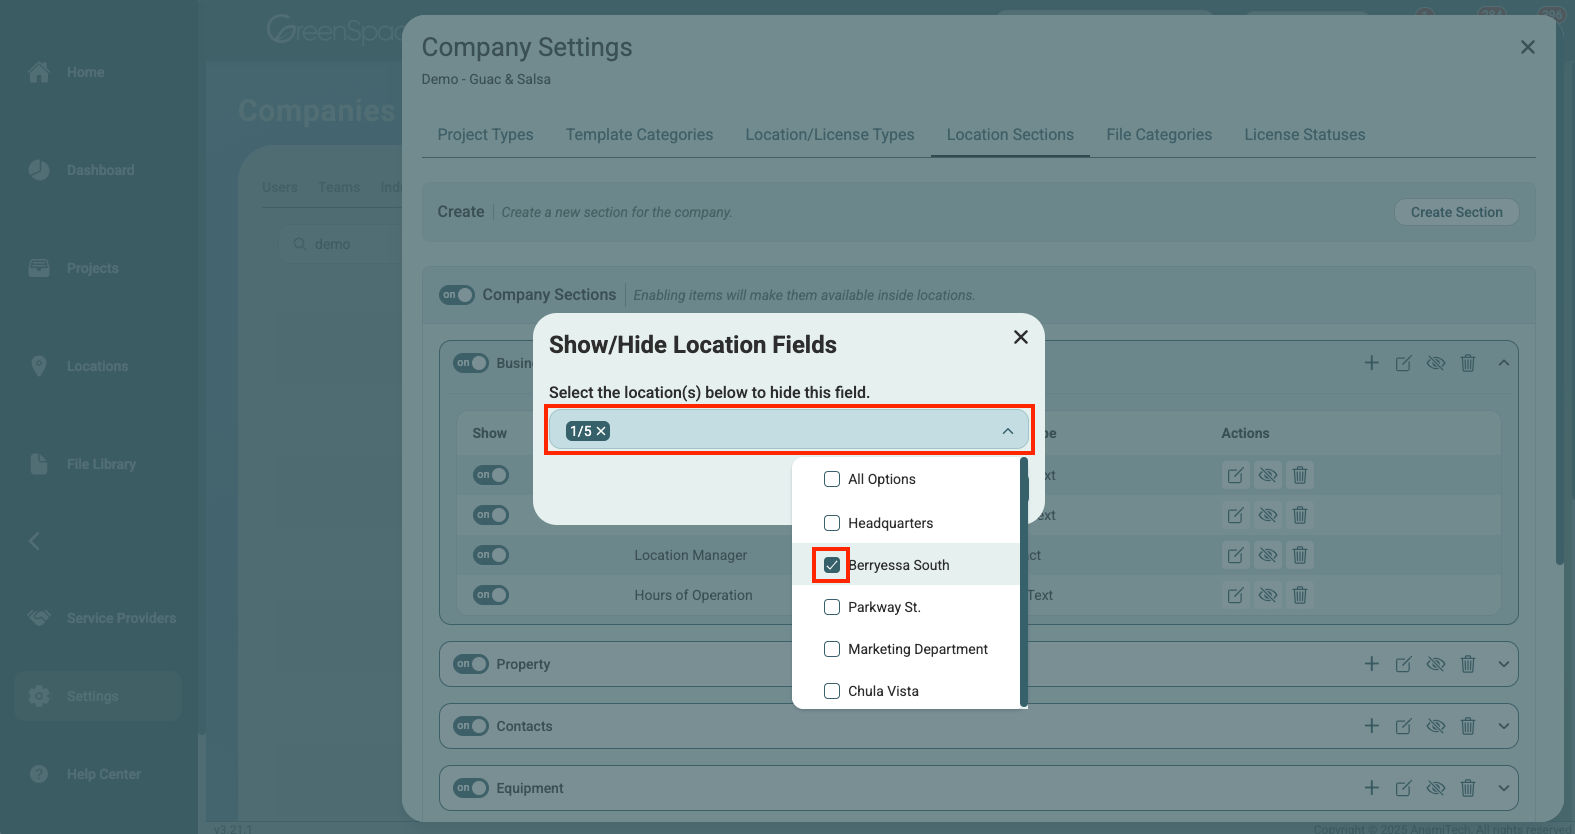The image size is (1575, 834).
Task: Open the File Library icon
Action: [39, 464]
